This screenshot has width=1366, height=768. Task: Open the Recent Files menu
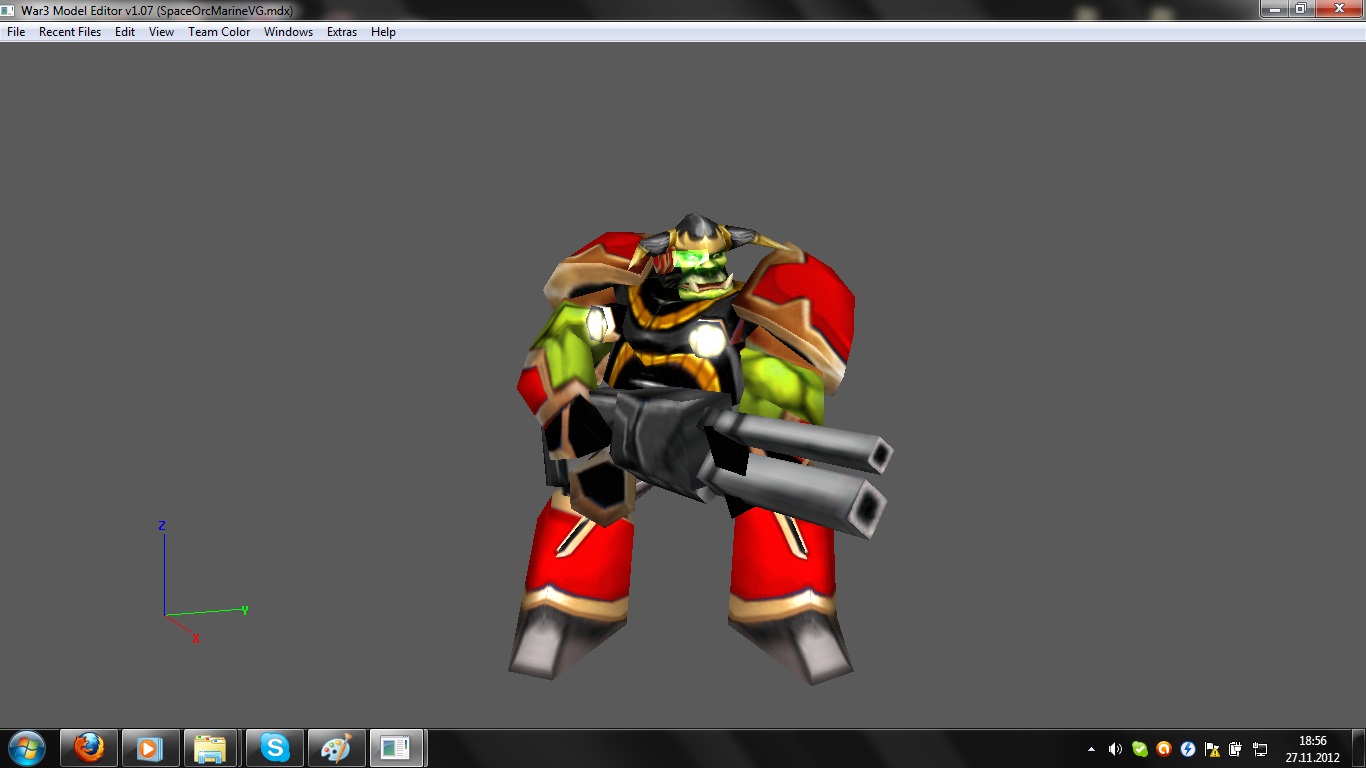pyautogui.click(x=70, y=32)
